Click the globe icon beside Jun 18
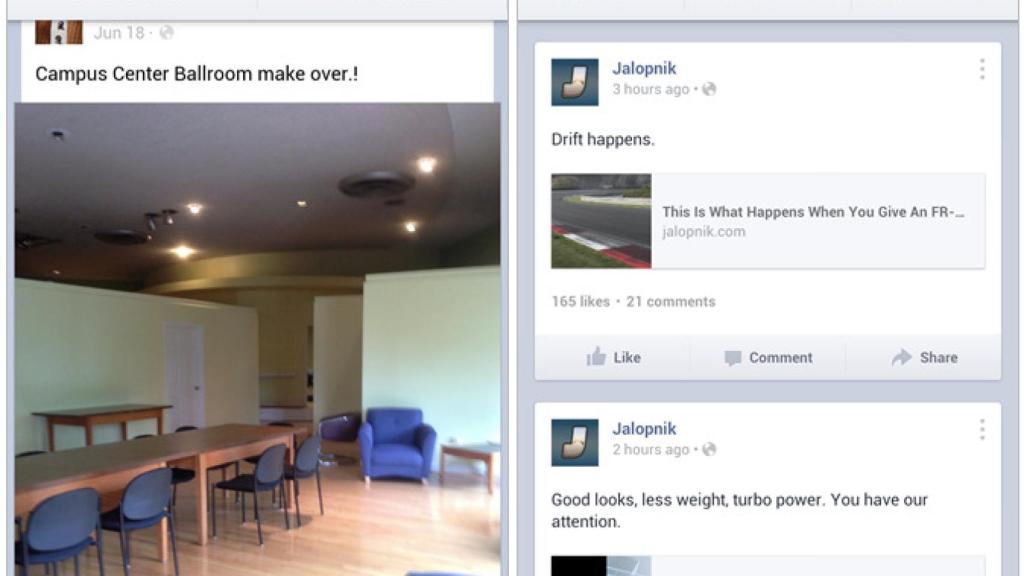This screenshot has height=576, width=1024. [x=167, y=32]
